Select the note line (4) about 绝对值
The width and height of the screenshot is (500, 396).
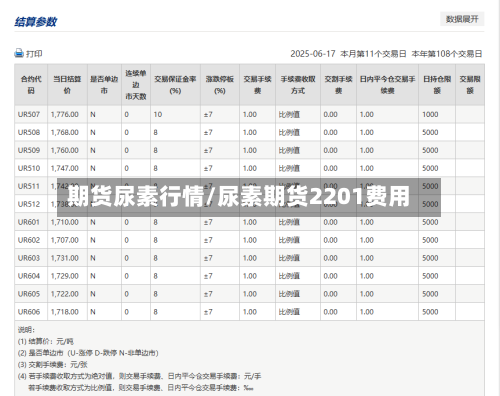pyautogui.click(x=139, y=376)
